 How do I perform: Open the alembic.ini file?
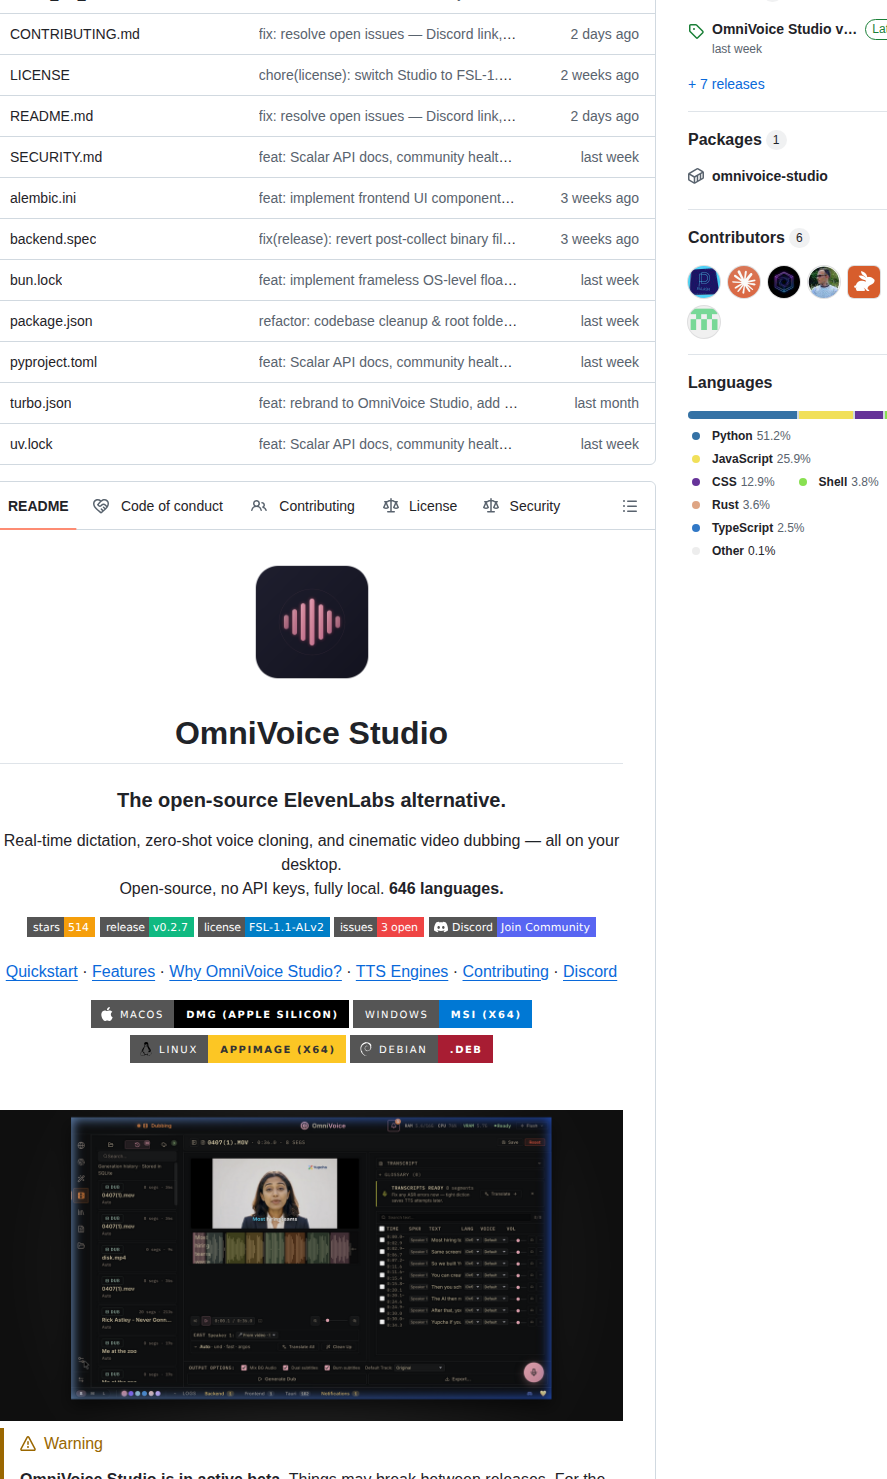(43, 198)
